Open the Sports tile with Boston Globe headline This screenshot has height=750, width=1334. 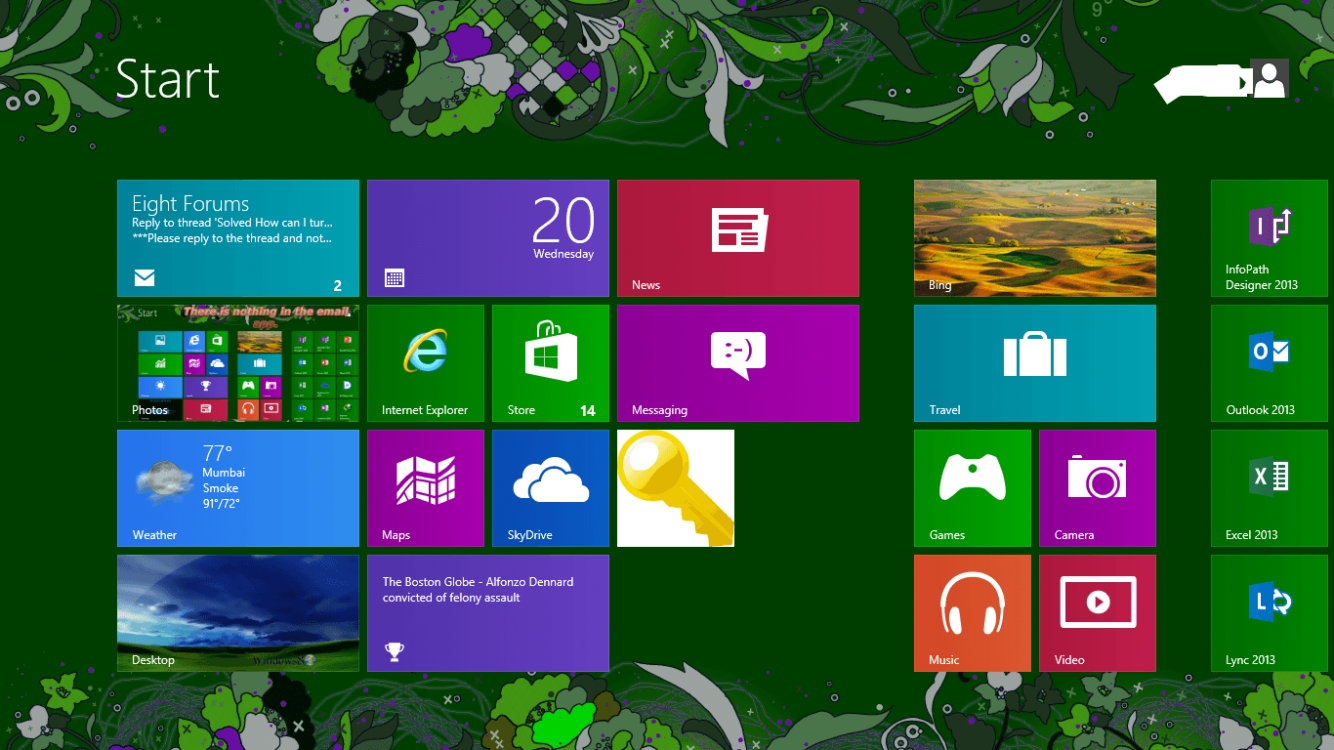pos(488,613)
